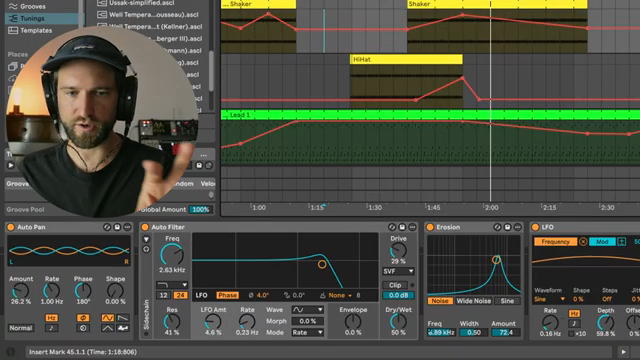640x360 pixels.
Task: Select the HiHat clip header
Action: pyautogui.click(x=406, y=59)
